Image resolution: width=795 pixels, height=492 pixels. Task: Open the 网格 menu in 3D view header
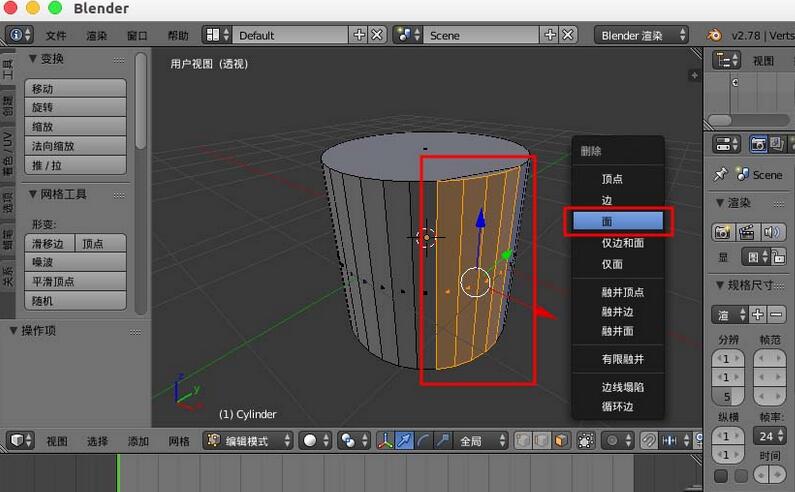[x=178, y=441]
